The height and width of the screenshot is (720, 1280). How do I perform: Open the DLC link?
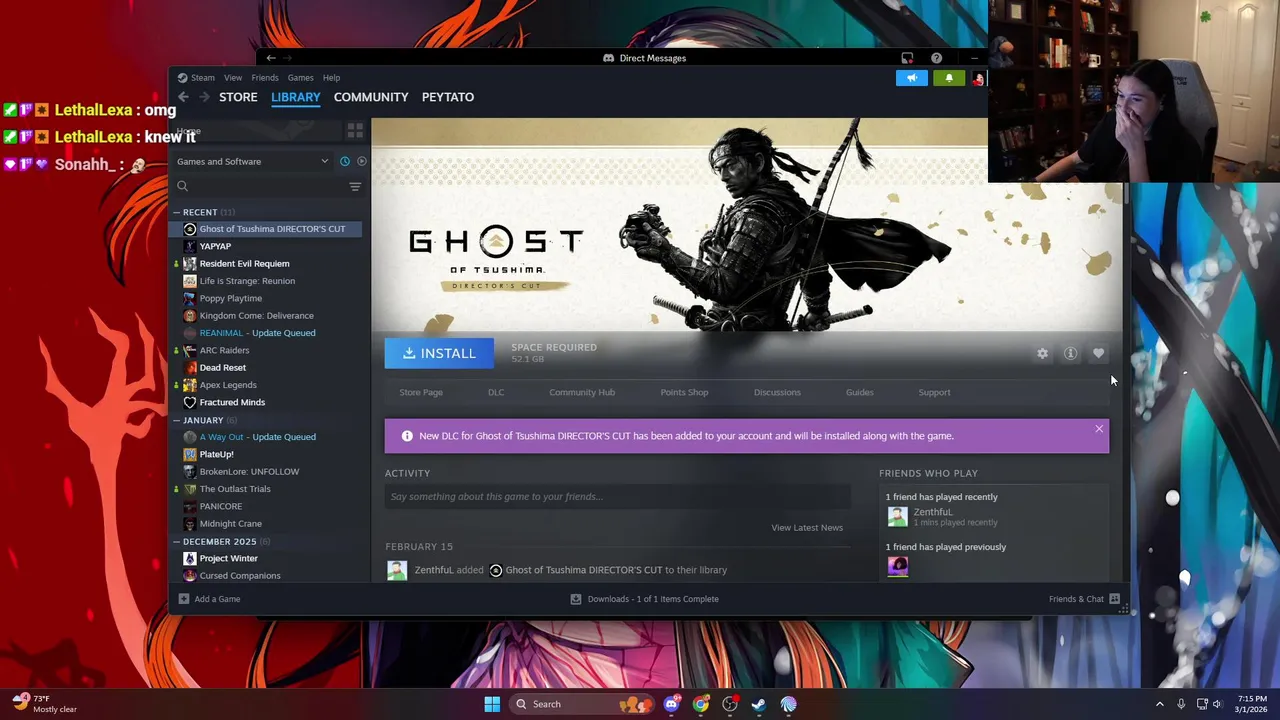pyautogui.click(x=496, y=392)
